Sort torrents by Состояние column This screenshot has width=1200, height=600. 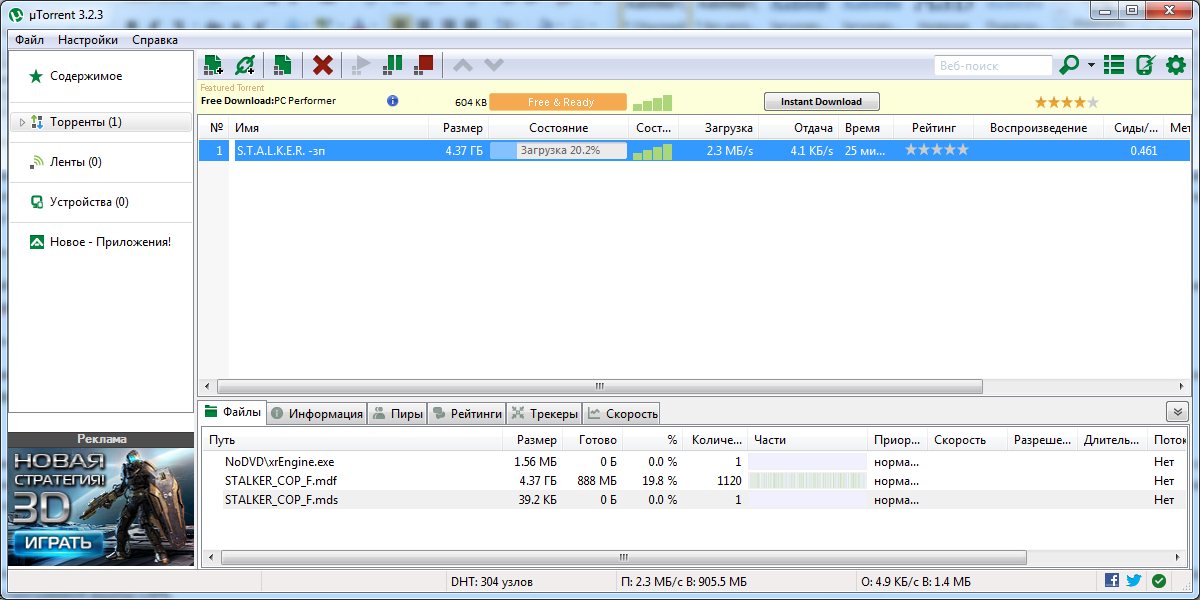(x=559, y=128)
